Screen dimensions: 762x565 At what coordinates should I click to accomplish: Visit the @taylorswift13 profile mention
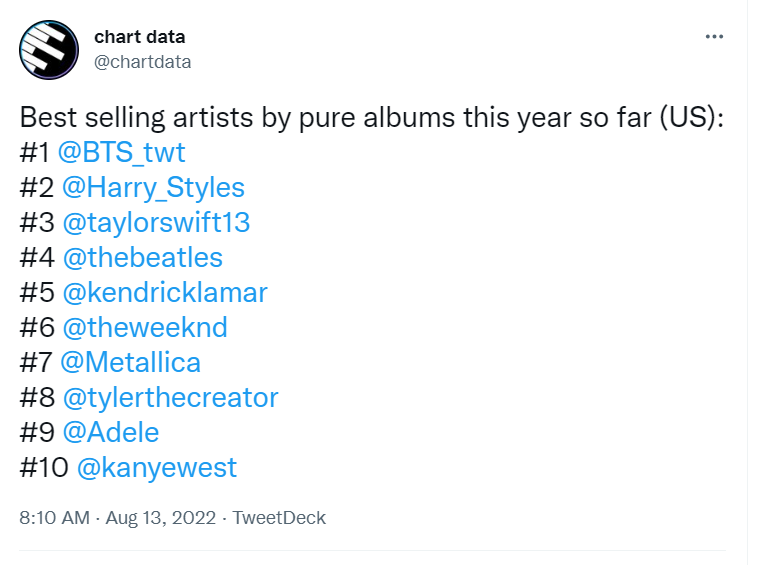click(156, 223)
